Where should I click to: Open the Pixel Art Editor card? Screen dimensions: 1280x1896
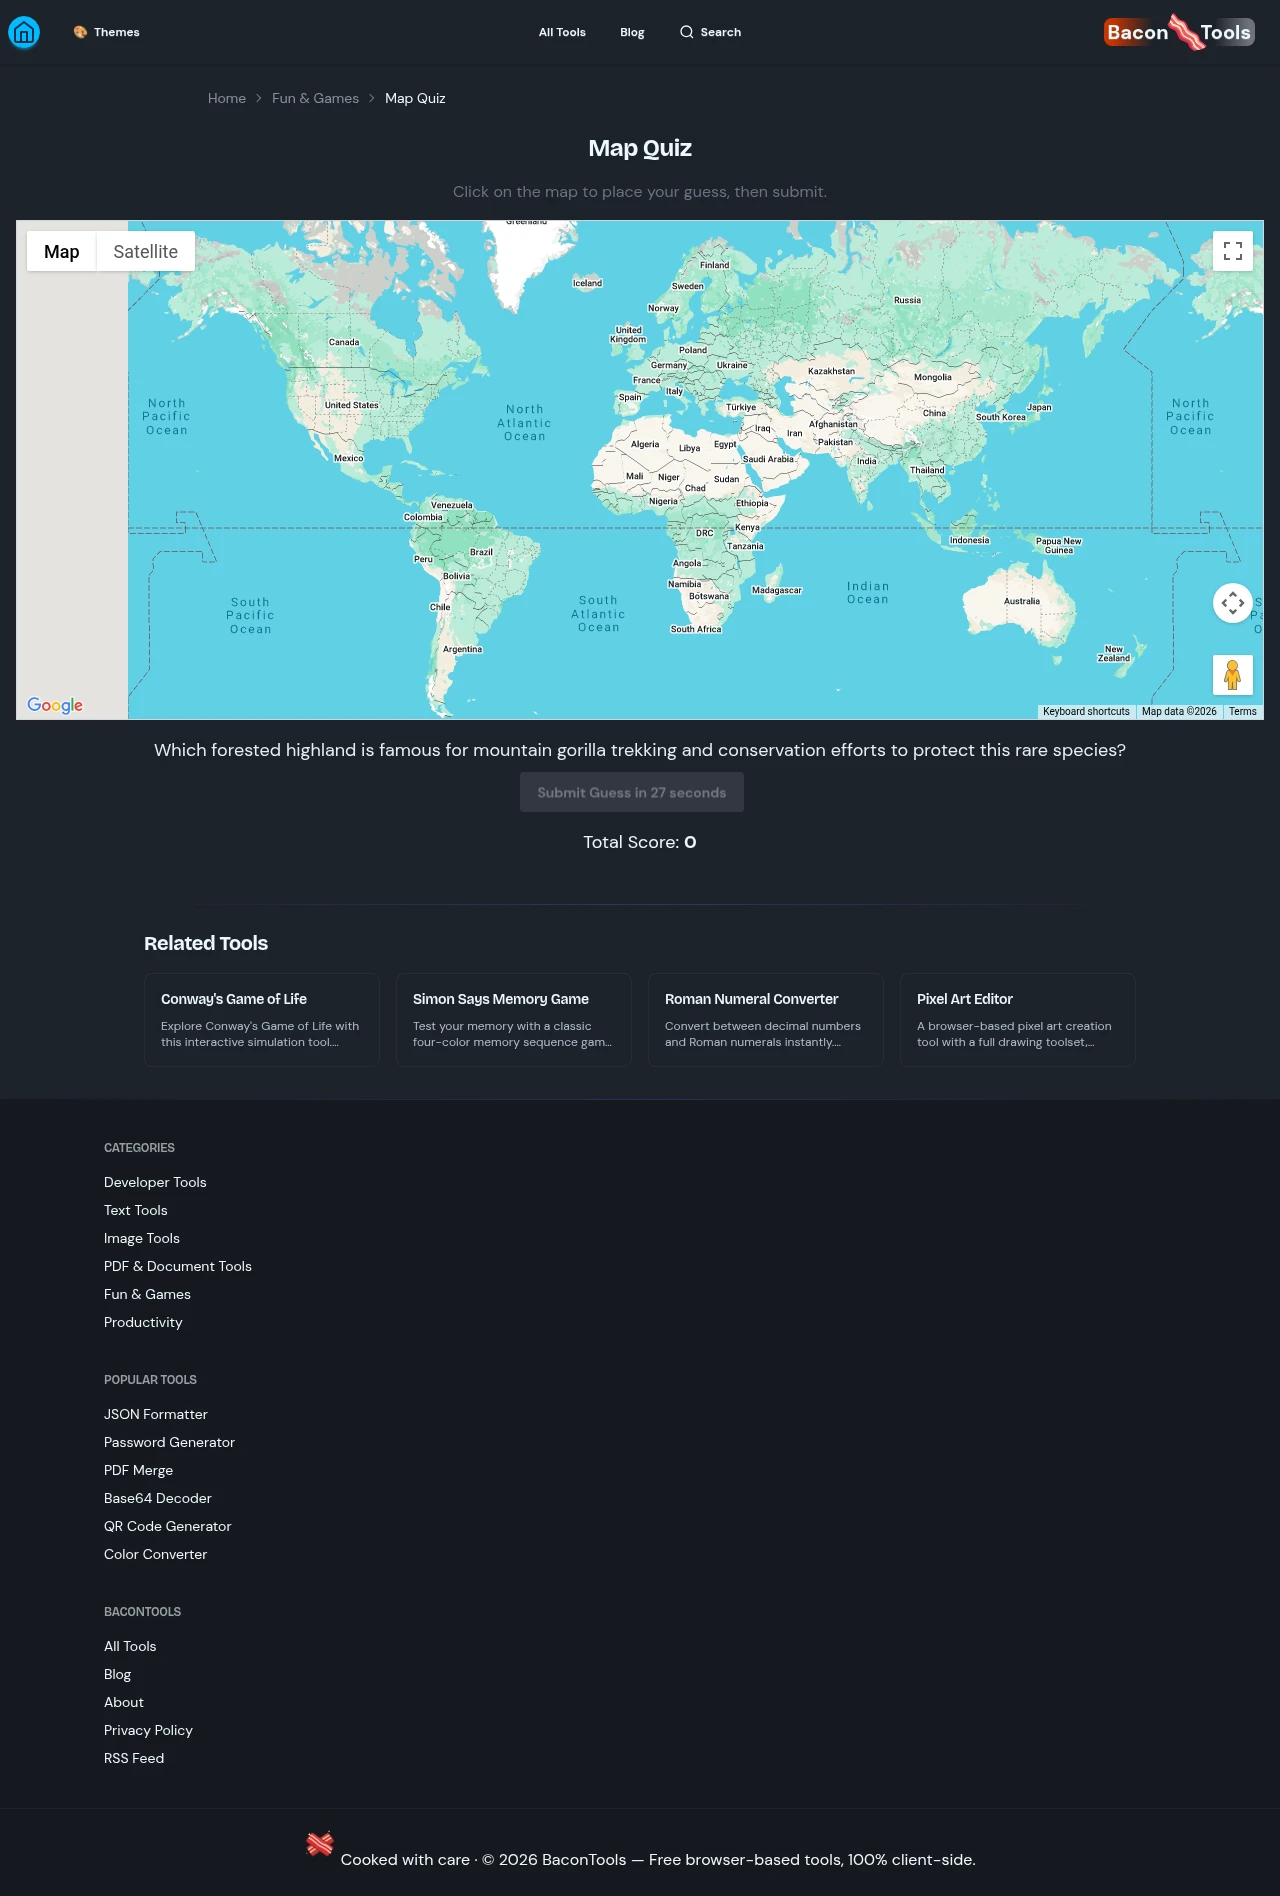[1017, 1019]
